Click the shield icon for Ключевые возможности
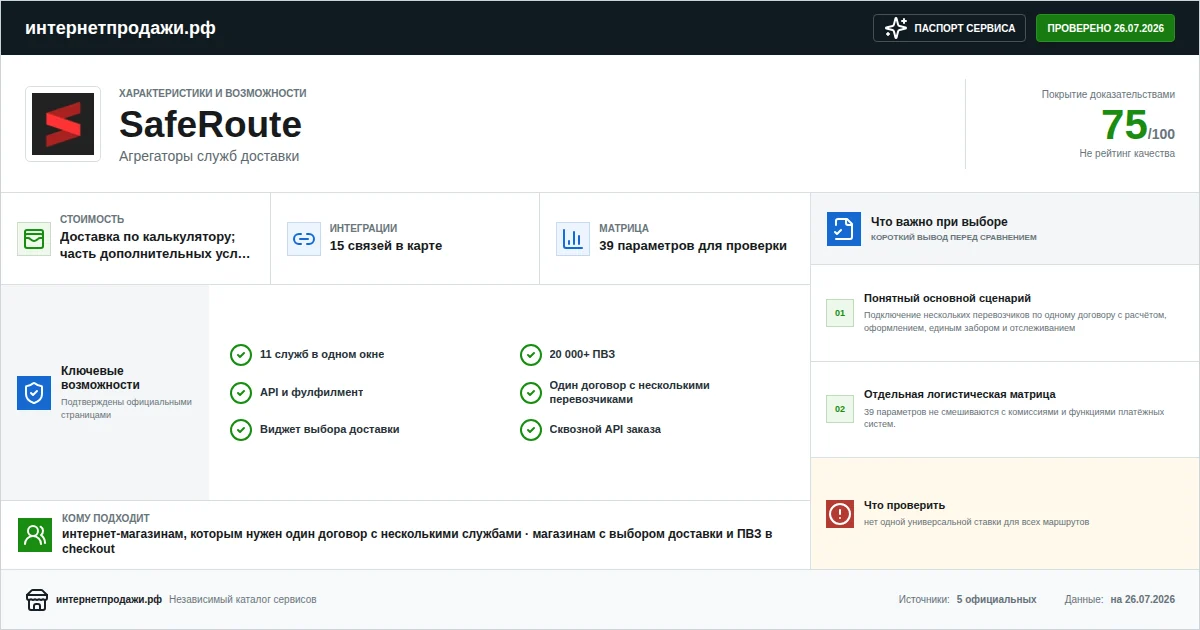Viewport: 1200px width, 630px height. 34,393
